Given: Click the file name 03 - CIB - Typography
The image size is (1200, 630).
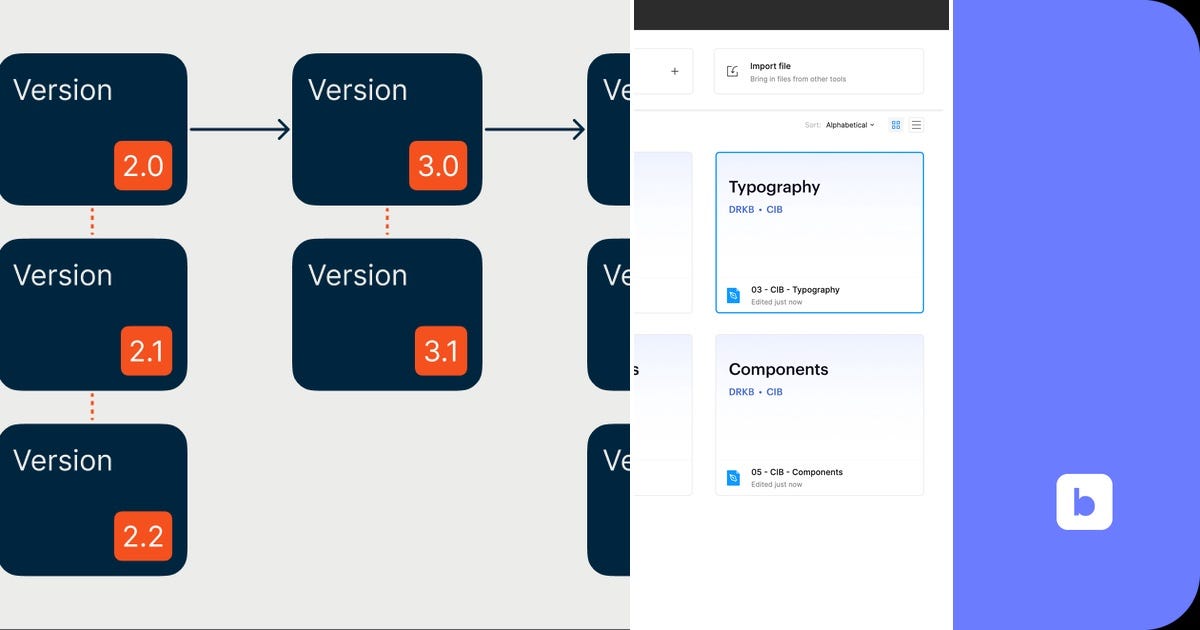Looking at the screenshot, I should [797, 290].
